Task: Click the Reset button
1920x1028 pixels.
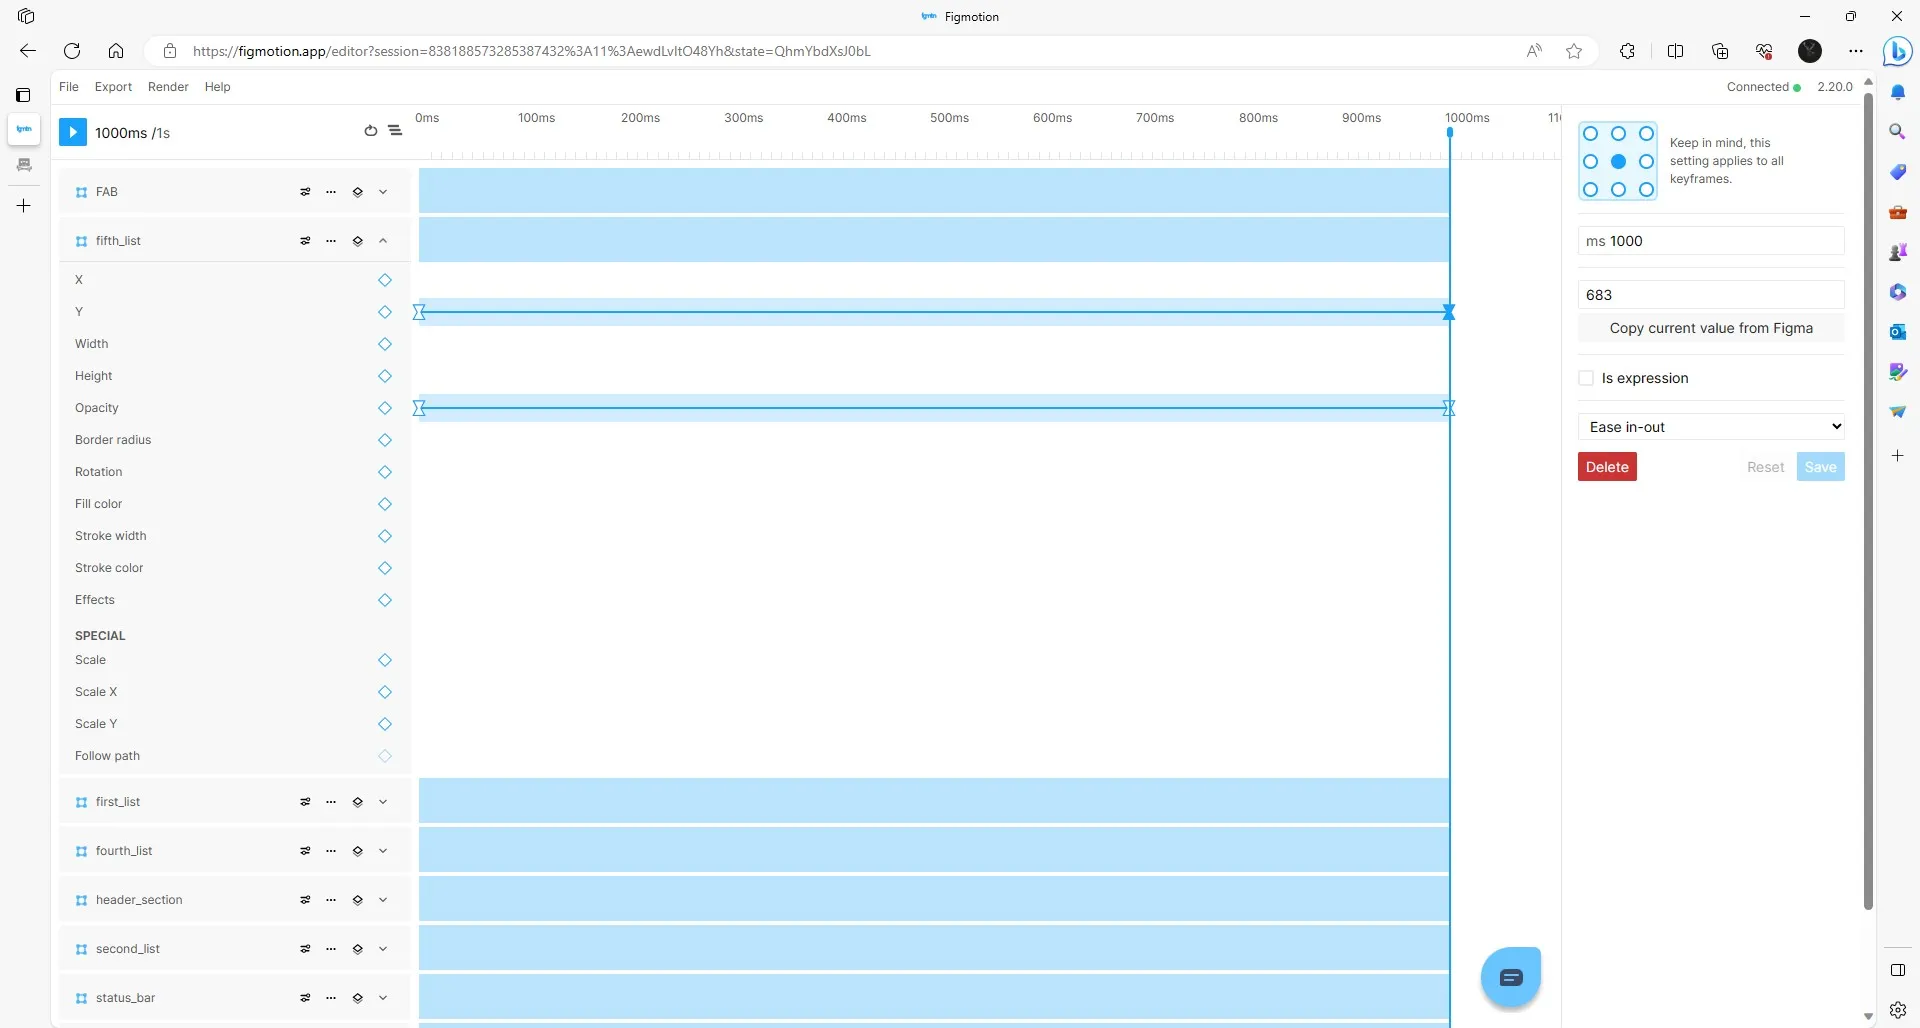Action: [1765, 467]
